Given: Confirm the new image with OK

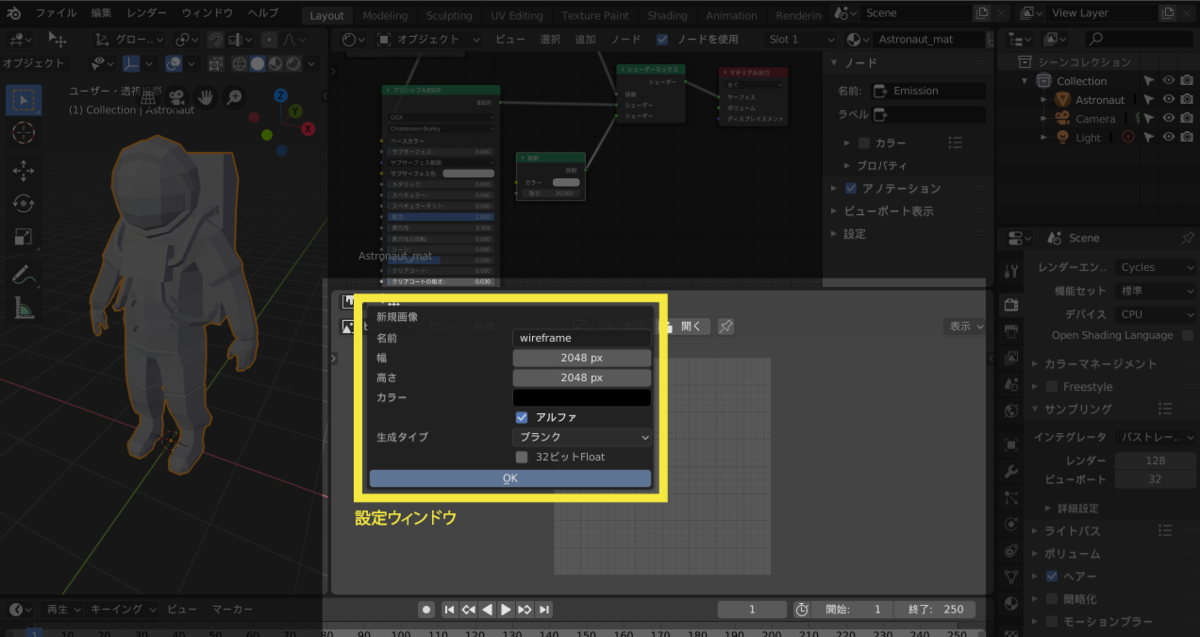Looking at the screenshot, I should (x=510, y=478).
